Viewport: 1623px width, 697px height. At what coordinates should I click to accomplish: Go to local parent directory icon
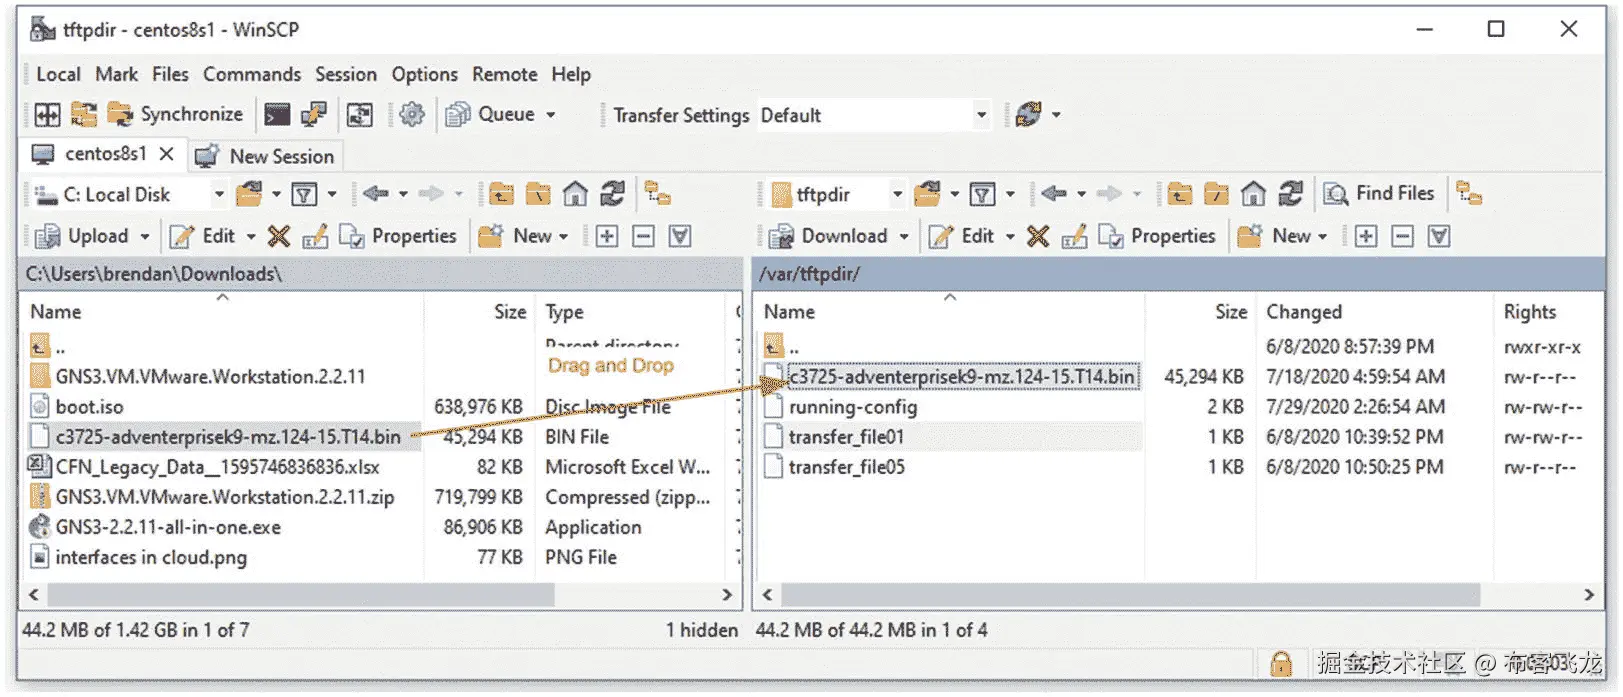pyautogui.click(x=502, y=194)
